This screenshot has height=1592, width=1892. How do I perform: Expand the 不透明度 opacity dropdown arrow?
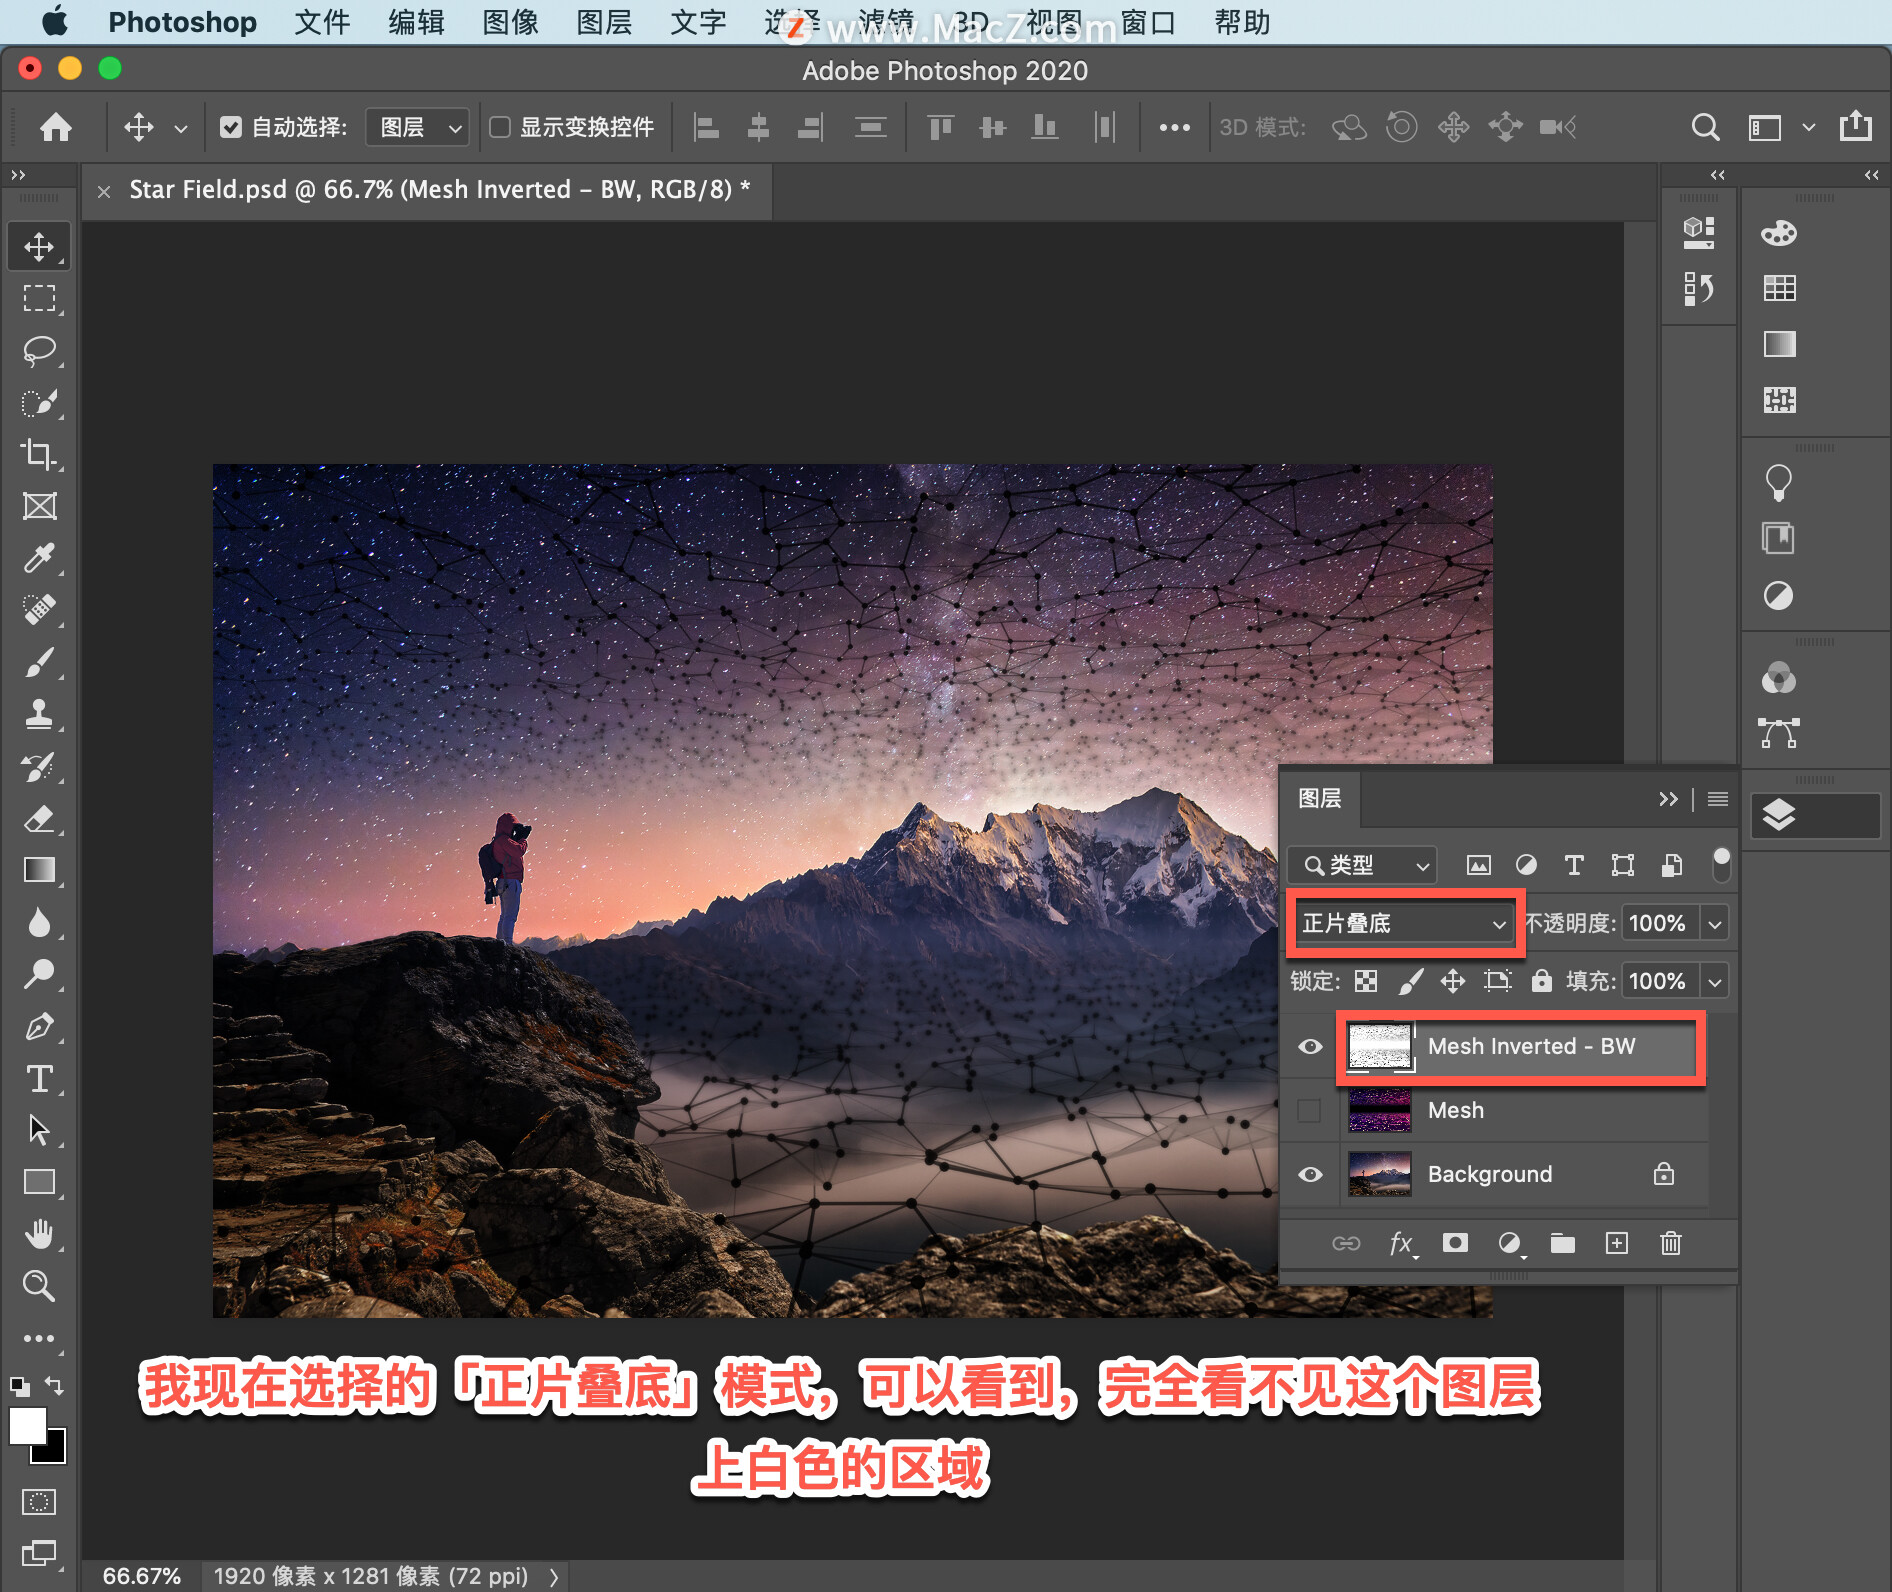click(x=1715, y=924)
